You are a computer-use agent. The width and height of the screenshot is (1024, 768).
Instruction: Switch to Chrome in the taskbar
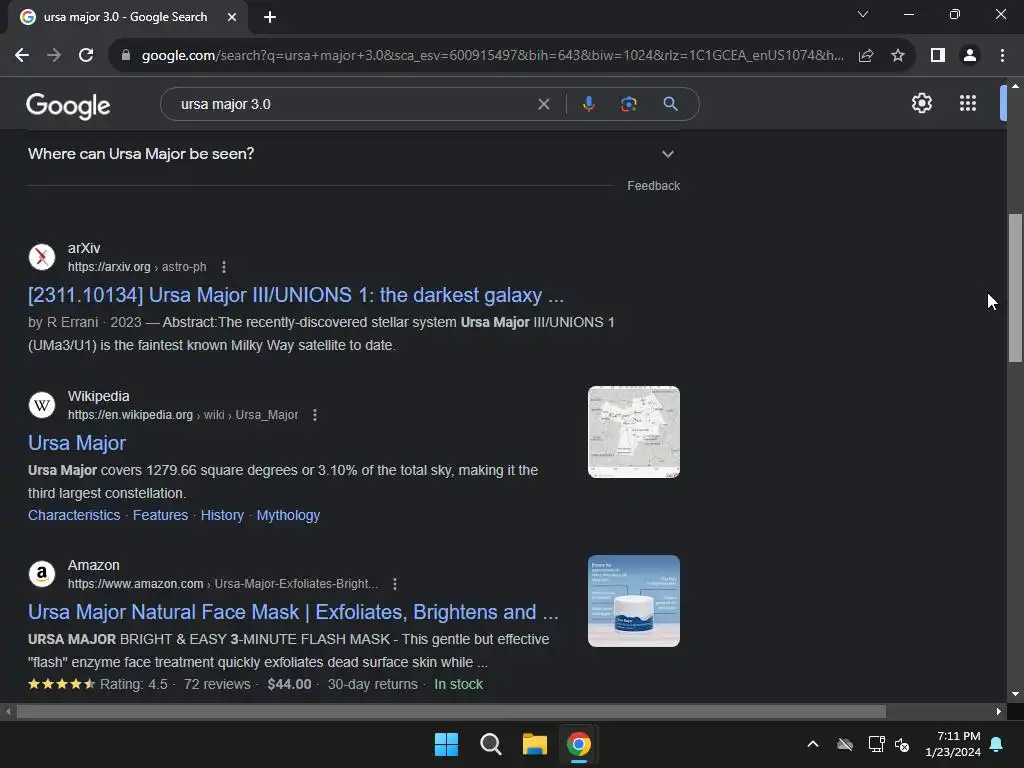(579, 744)
